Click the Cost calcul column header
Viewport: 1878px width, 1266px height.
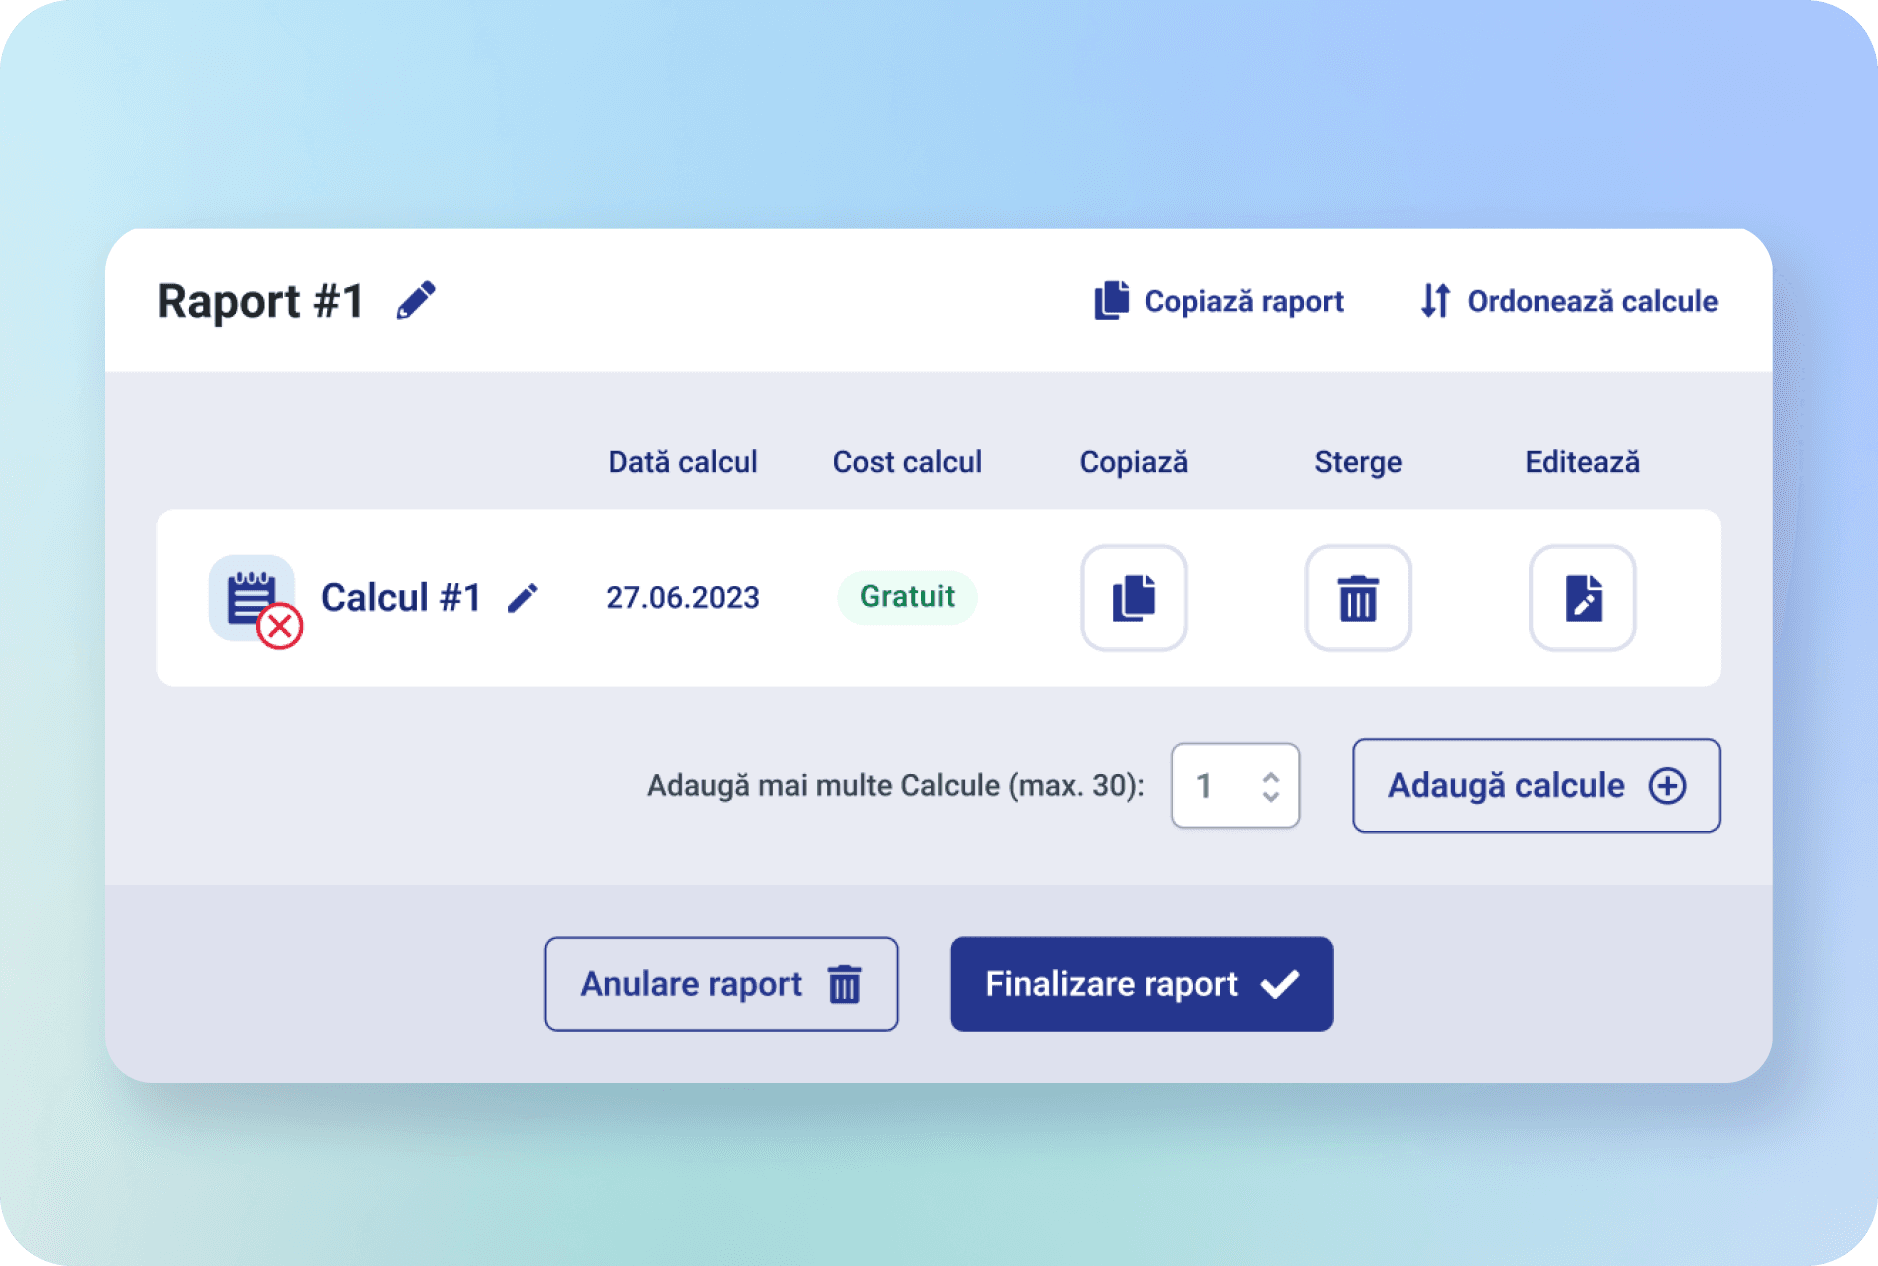pyautogui.click(x=907, y=462)
